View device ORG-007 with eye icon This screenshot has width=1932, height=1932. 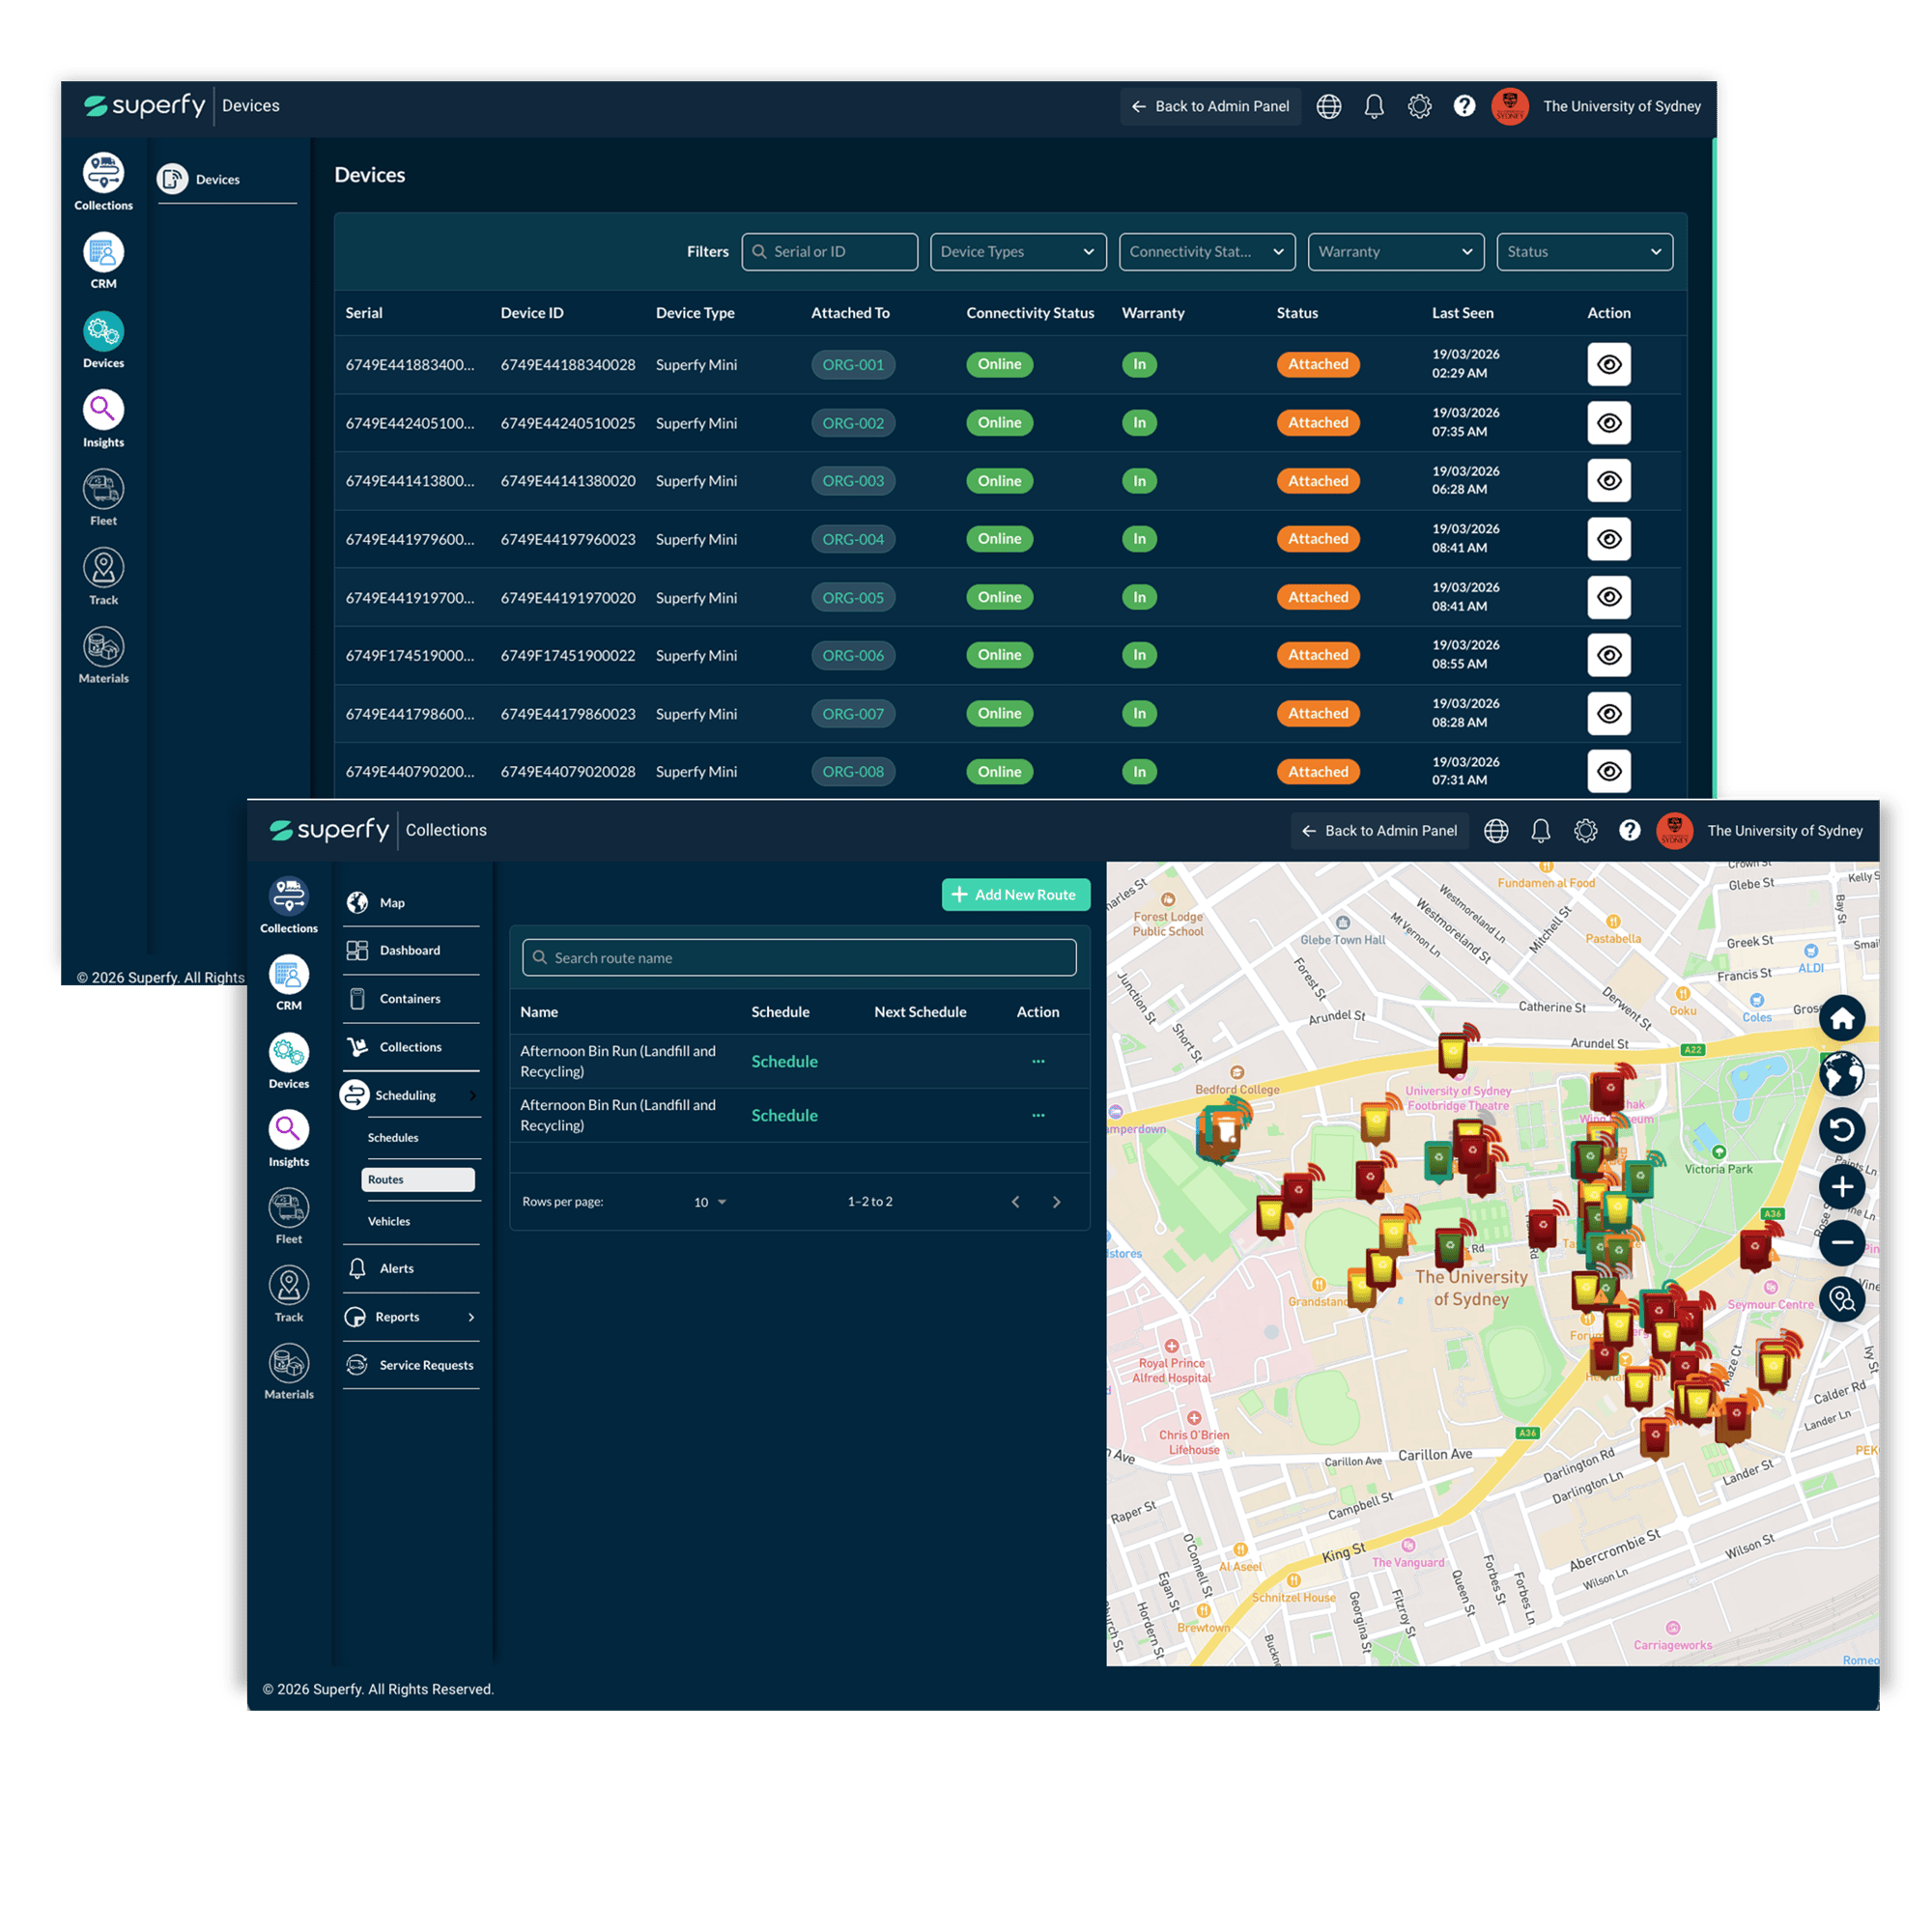coord(1608,714)
